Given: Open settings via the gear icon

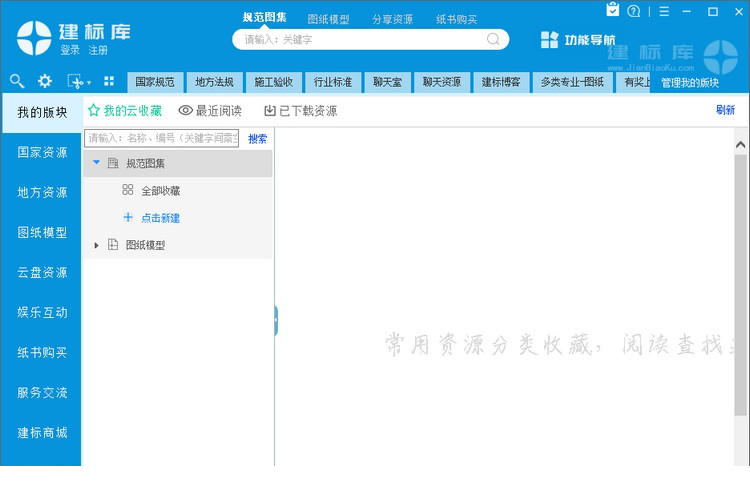Looking at the screenshot, I should tap(45, 81).
